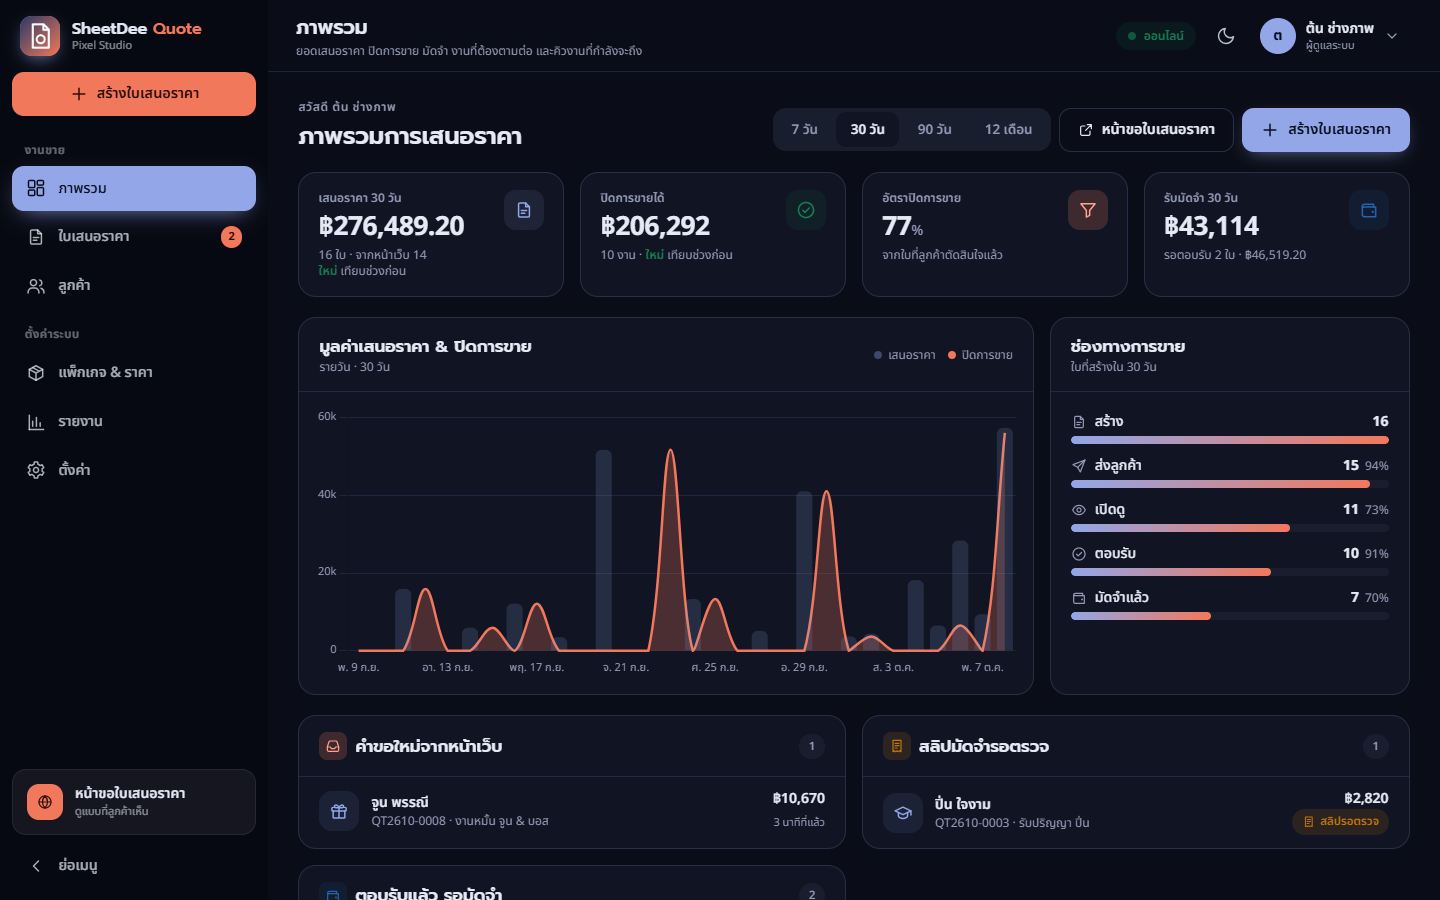Toggle dark mode moon icon

[x=1226, y=36]
